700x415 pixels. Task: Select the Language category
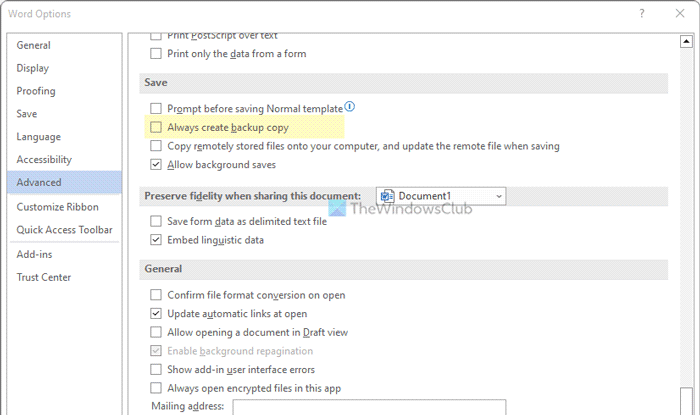[64, 137]
